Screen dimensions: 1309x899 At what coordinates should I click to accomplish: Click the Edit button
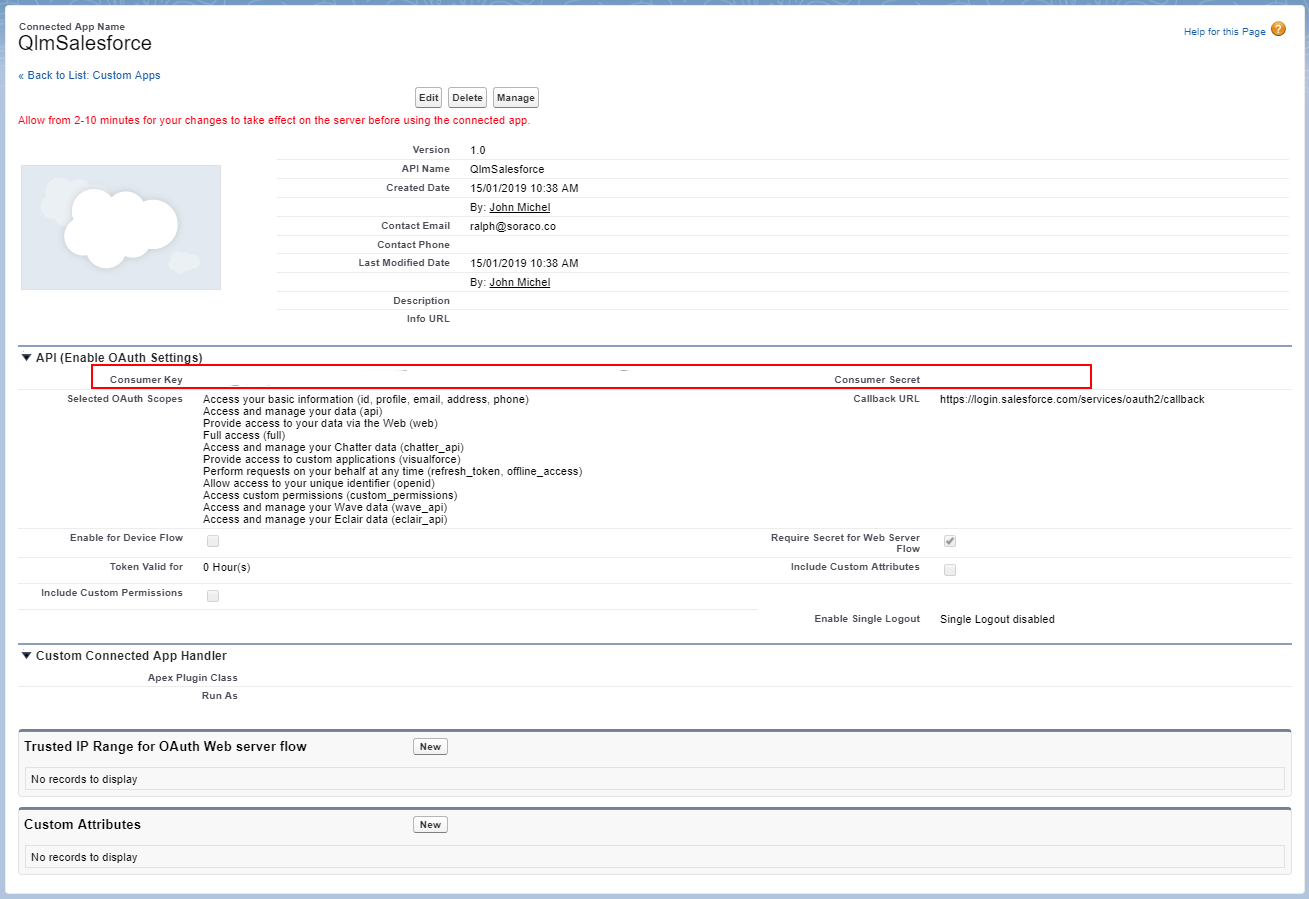coord(429,98)
